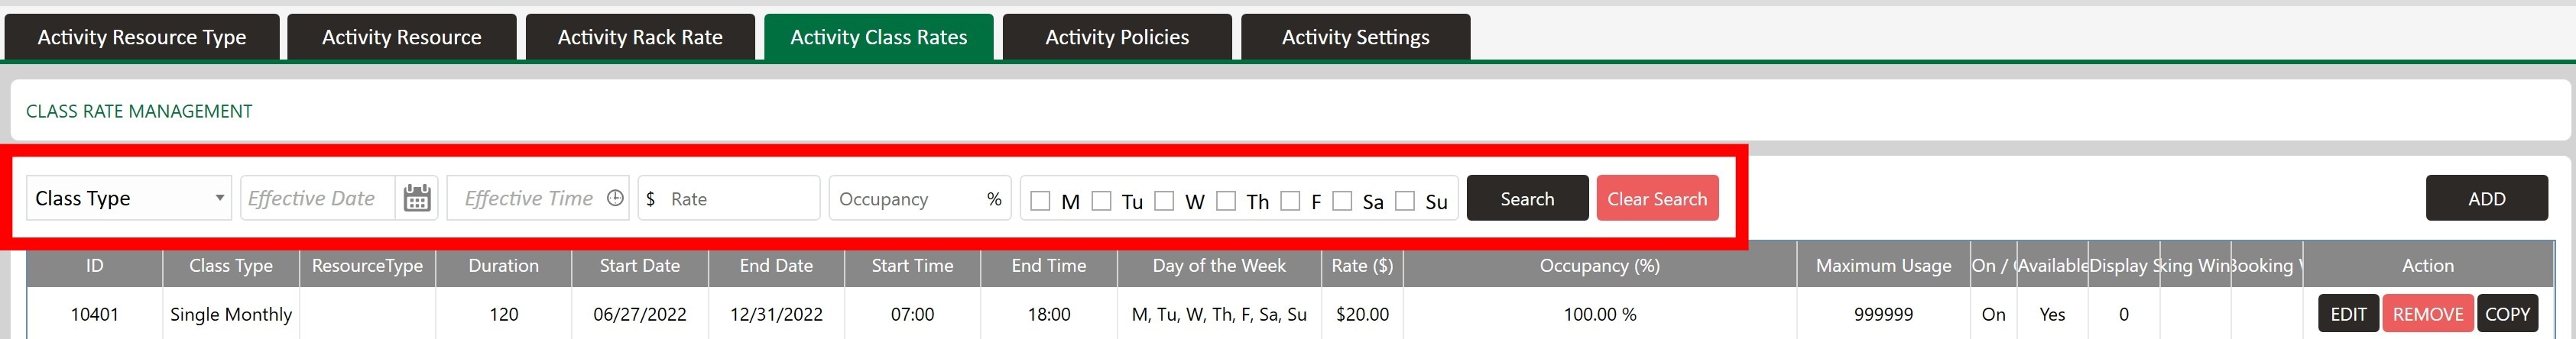Expand the Class Type dropdown
This screenshot has width=2576, height=339.
(129, 198)
